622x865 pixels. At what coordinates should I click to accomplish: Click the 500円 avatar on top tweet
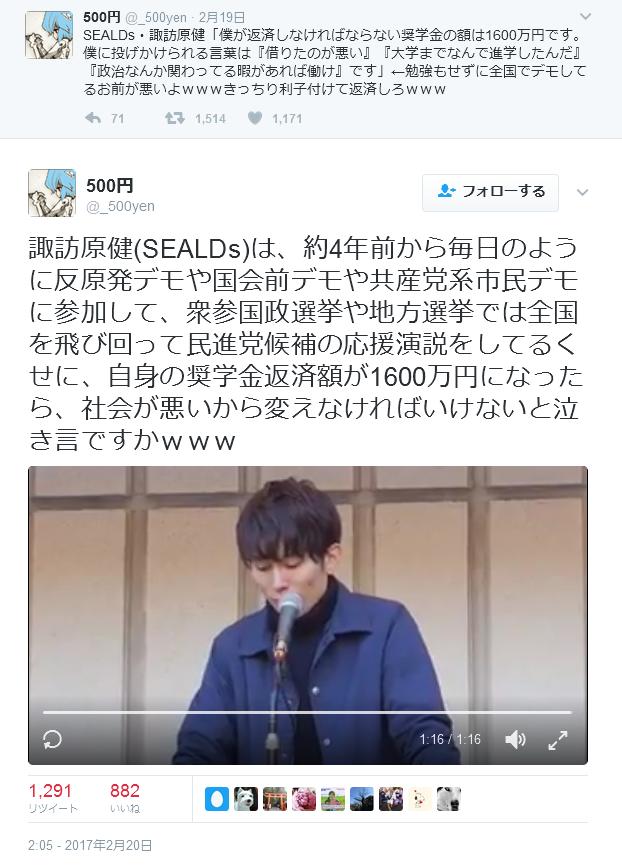pos(49,35)
